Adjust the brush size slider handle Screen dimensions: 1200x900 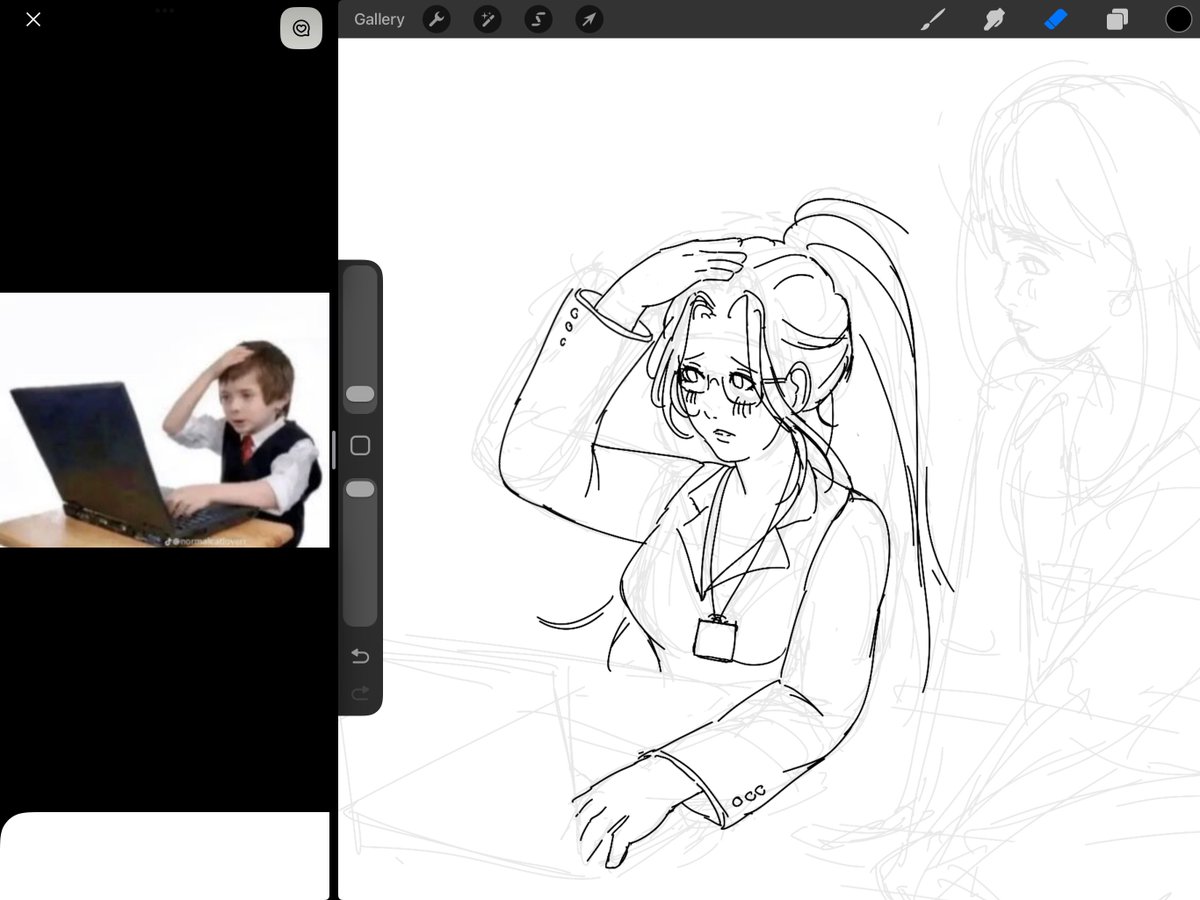[360, 394]
